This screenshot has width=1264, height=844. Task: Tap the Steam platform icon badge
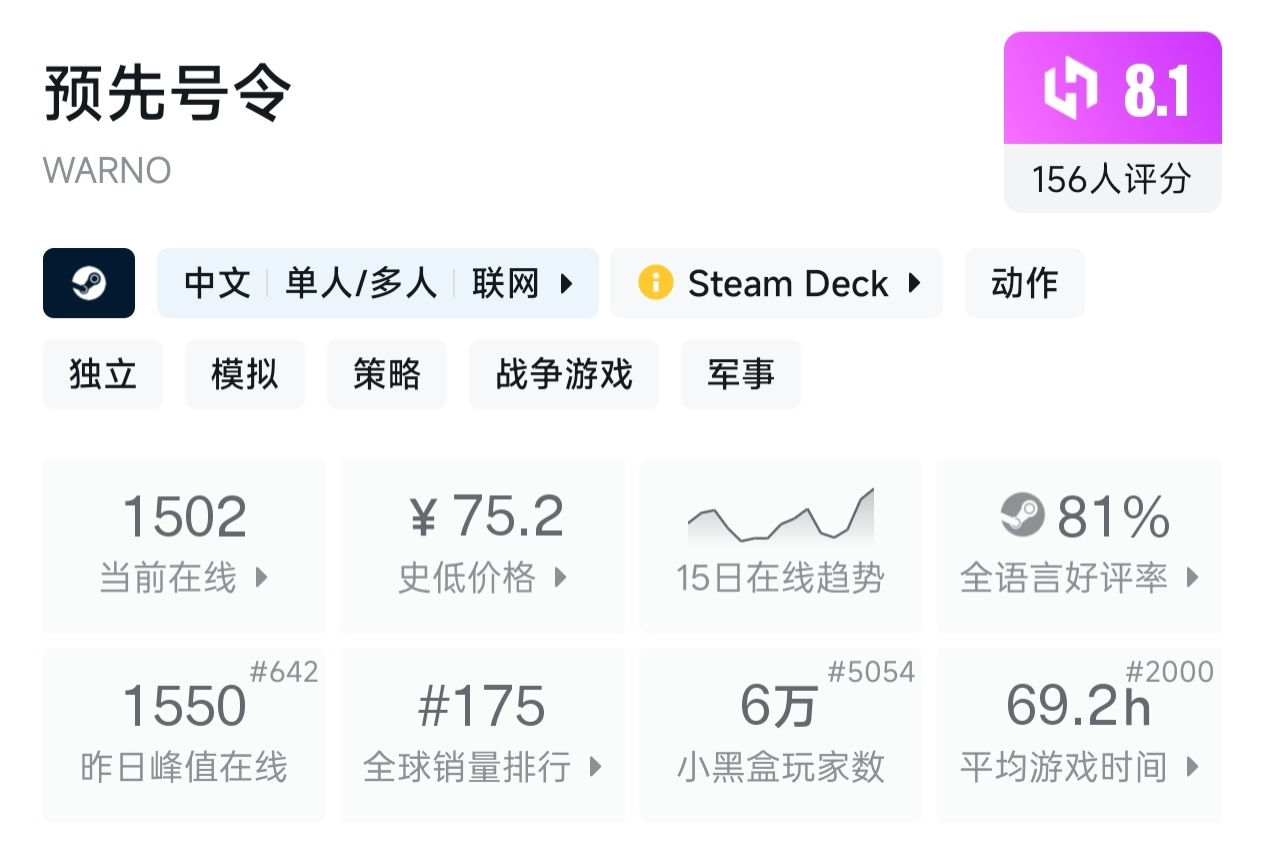click(x=89, y=283)
